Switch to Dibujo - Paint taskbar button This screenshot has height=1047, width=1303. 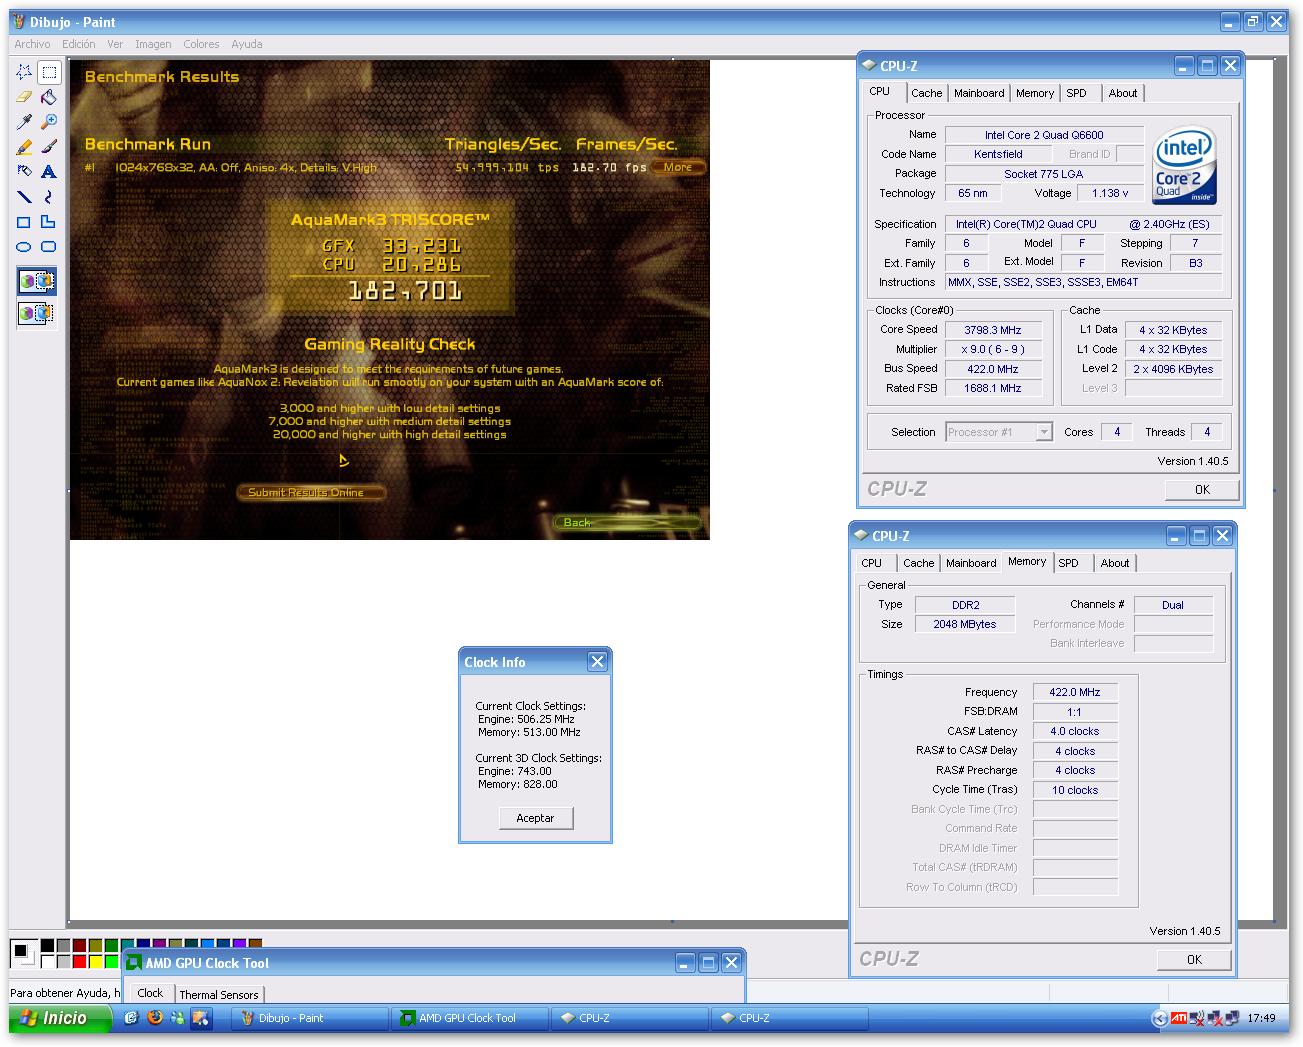pos(310,1018)
